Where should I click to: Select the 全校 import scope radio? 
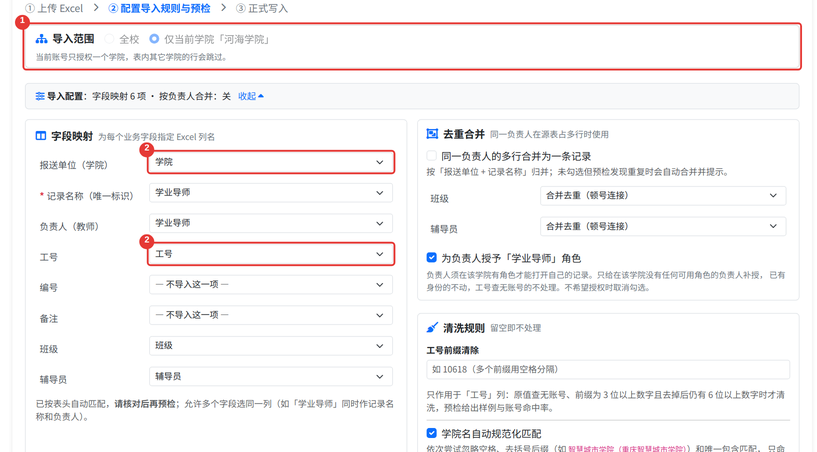[109, 39]
